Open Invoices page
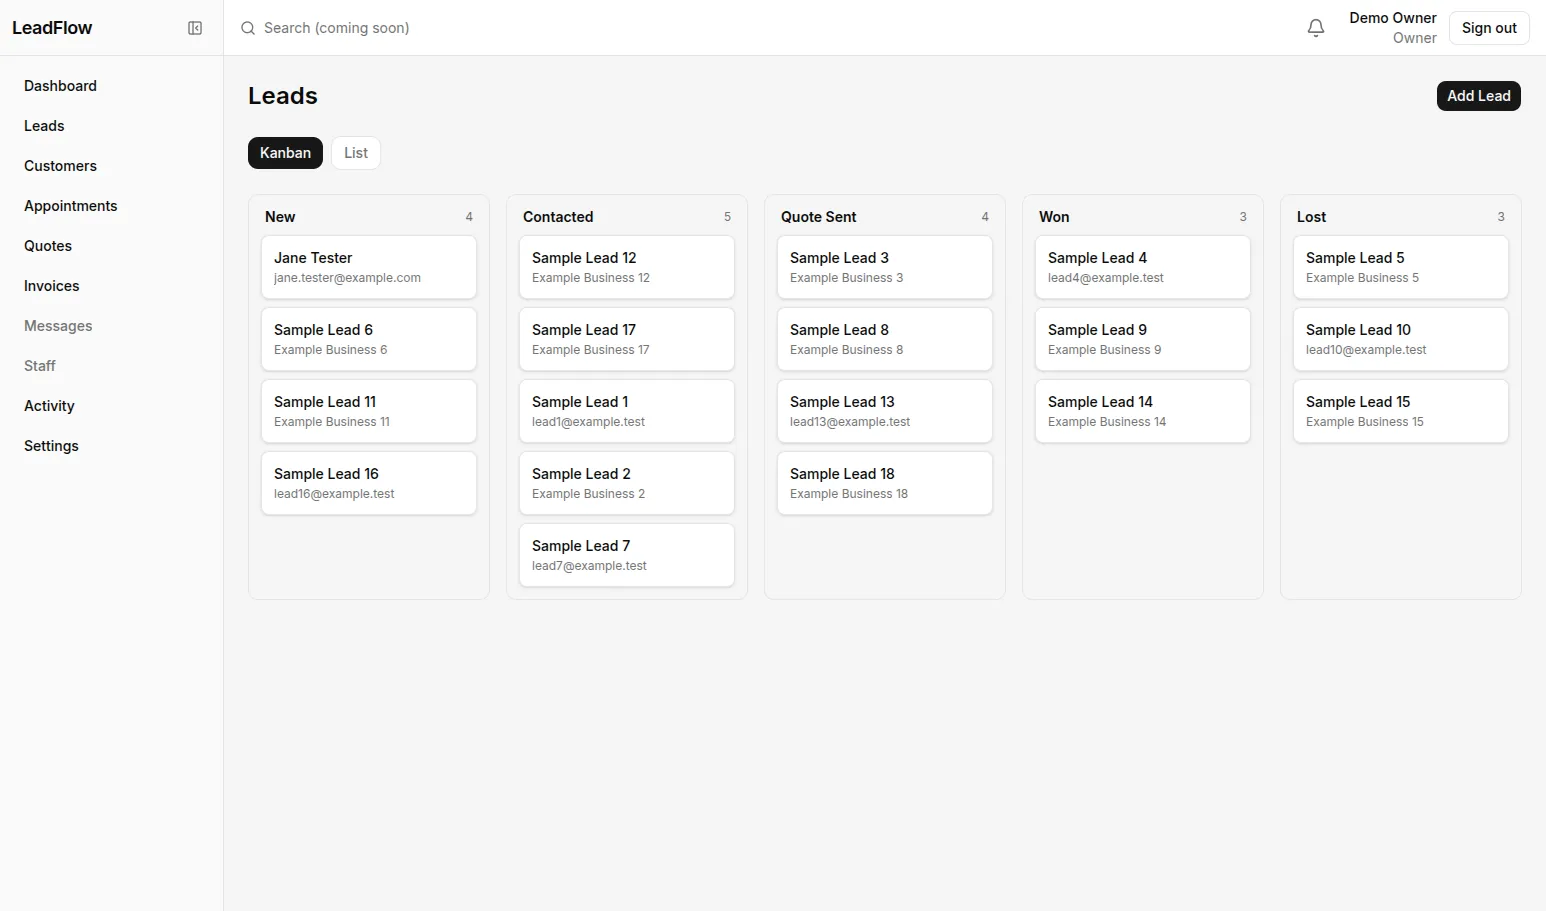The width and height of the screenshot is (1546, 911). coord(51,286)
